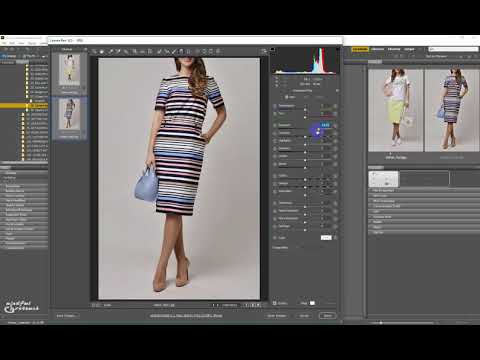480x360 pixels.
Task: Select the Crop tool in Camera Raw
Action: point(134,52)
